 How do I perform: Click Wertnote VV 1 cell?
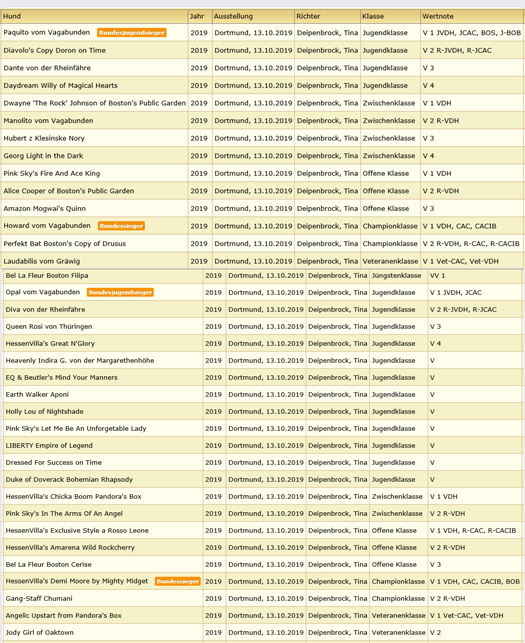(437, 276)
